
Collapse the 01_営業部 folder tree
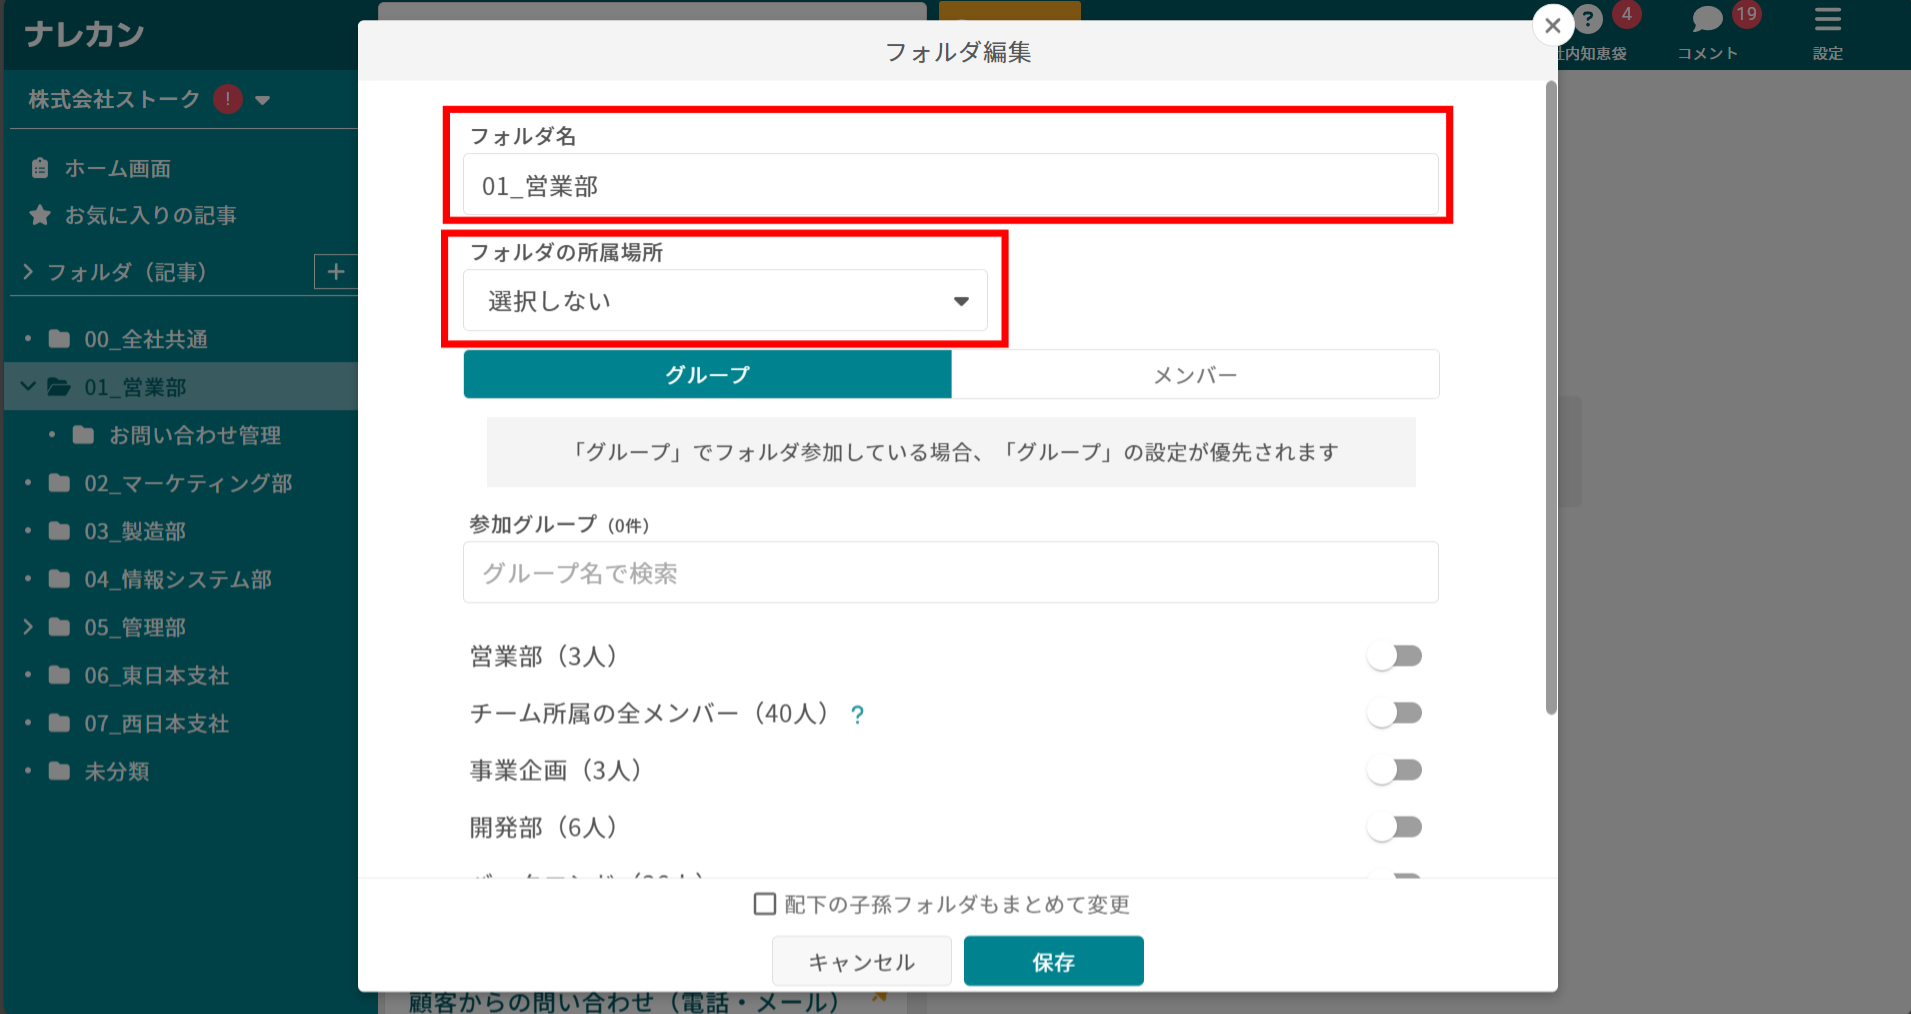[x=28, y=386]
